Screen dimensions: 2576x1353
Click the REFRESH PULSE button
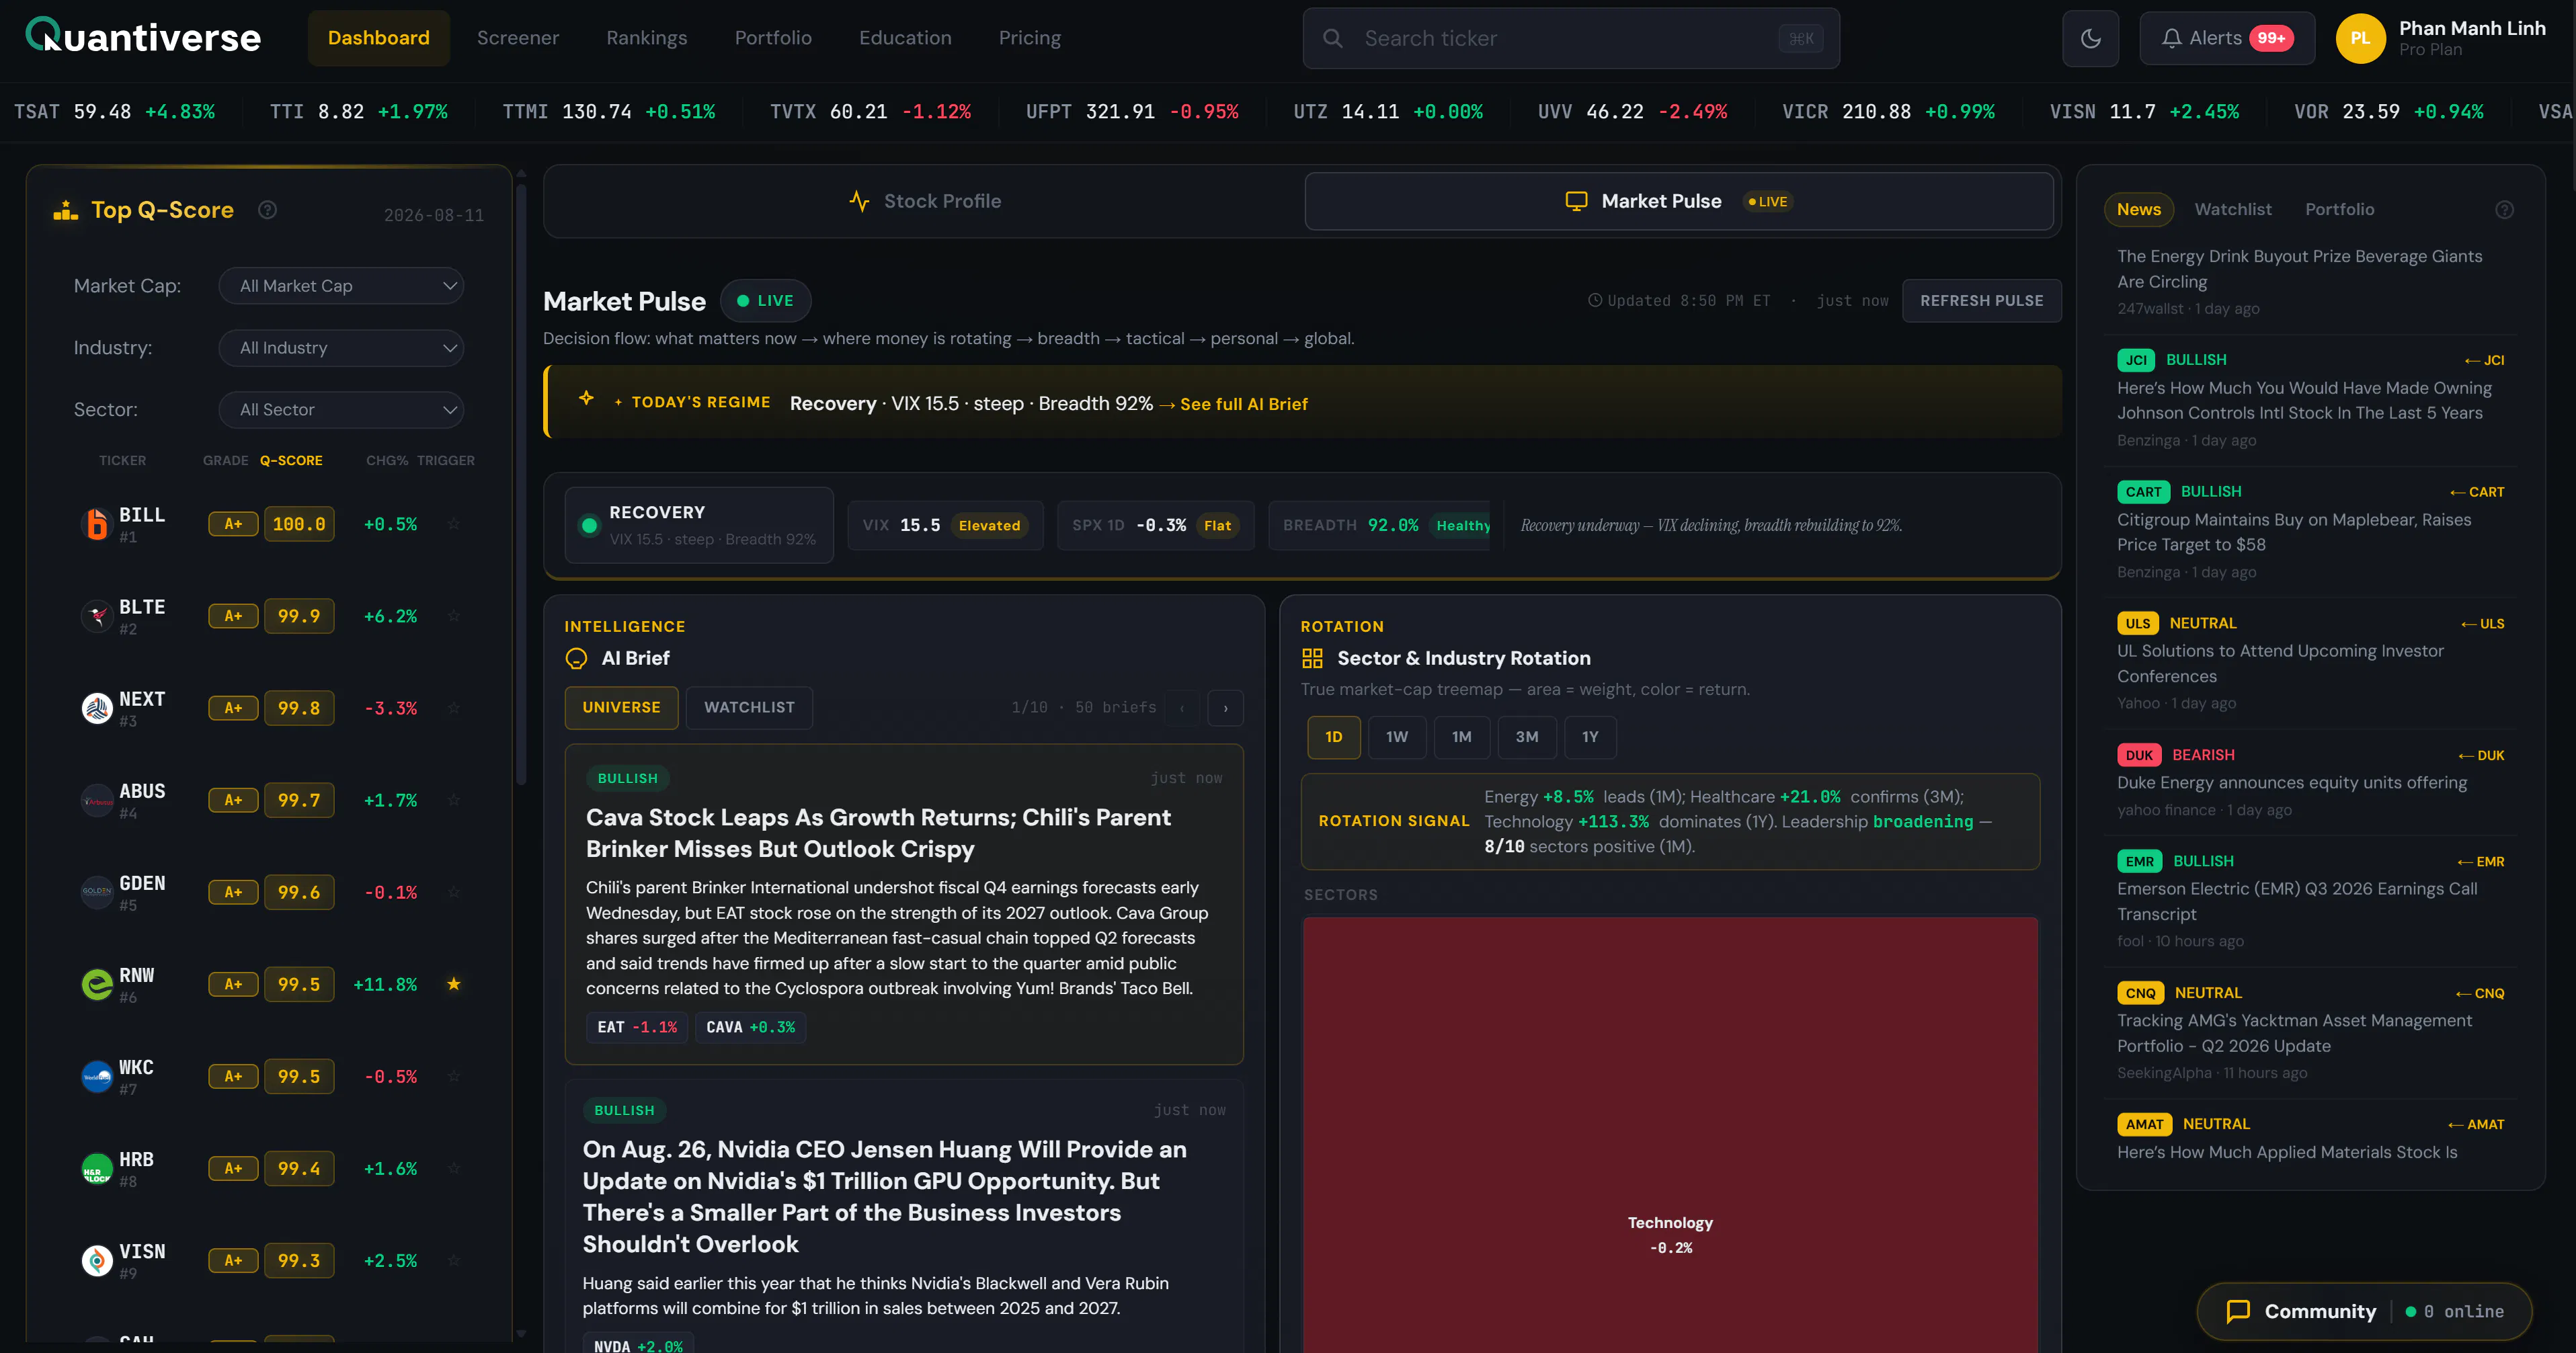pos(1981,301)
